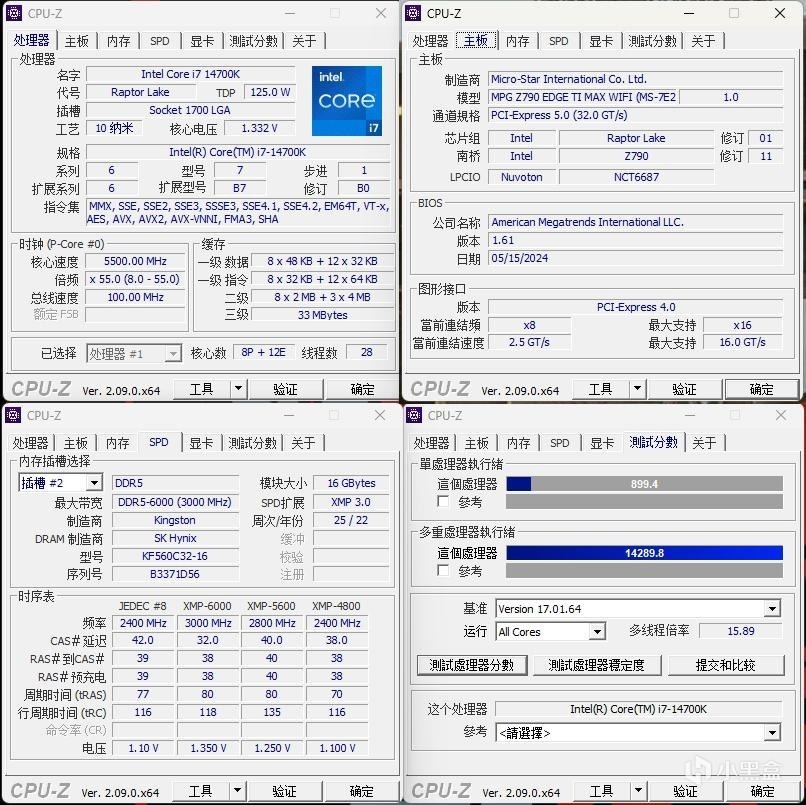Click XMP-6000 voltage 1.350 V cell
This screenshot has height=805, width=806.
click(208, 748)
